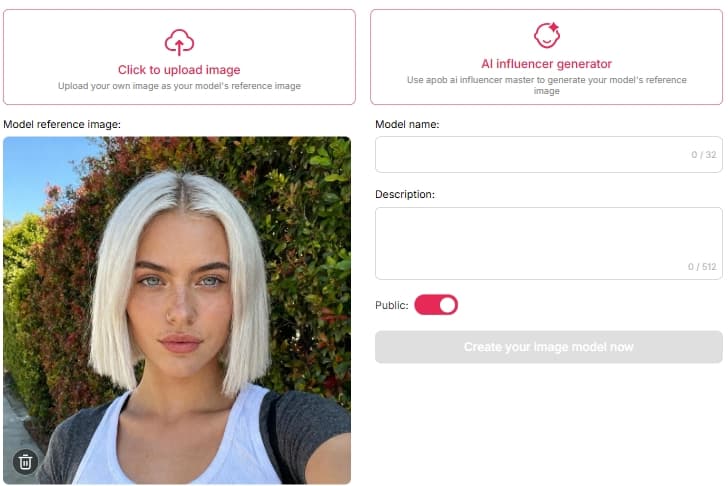Viewport: 728px width, 486px height.
Task: Click the 'Description:' label
Action: point(405,194)
